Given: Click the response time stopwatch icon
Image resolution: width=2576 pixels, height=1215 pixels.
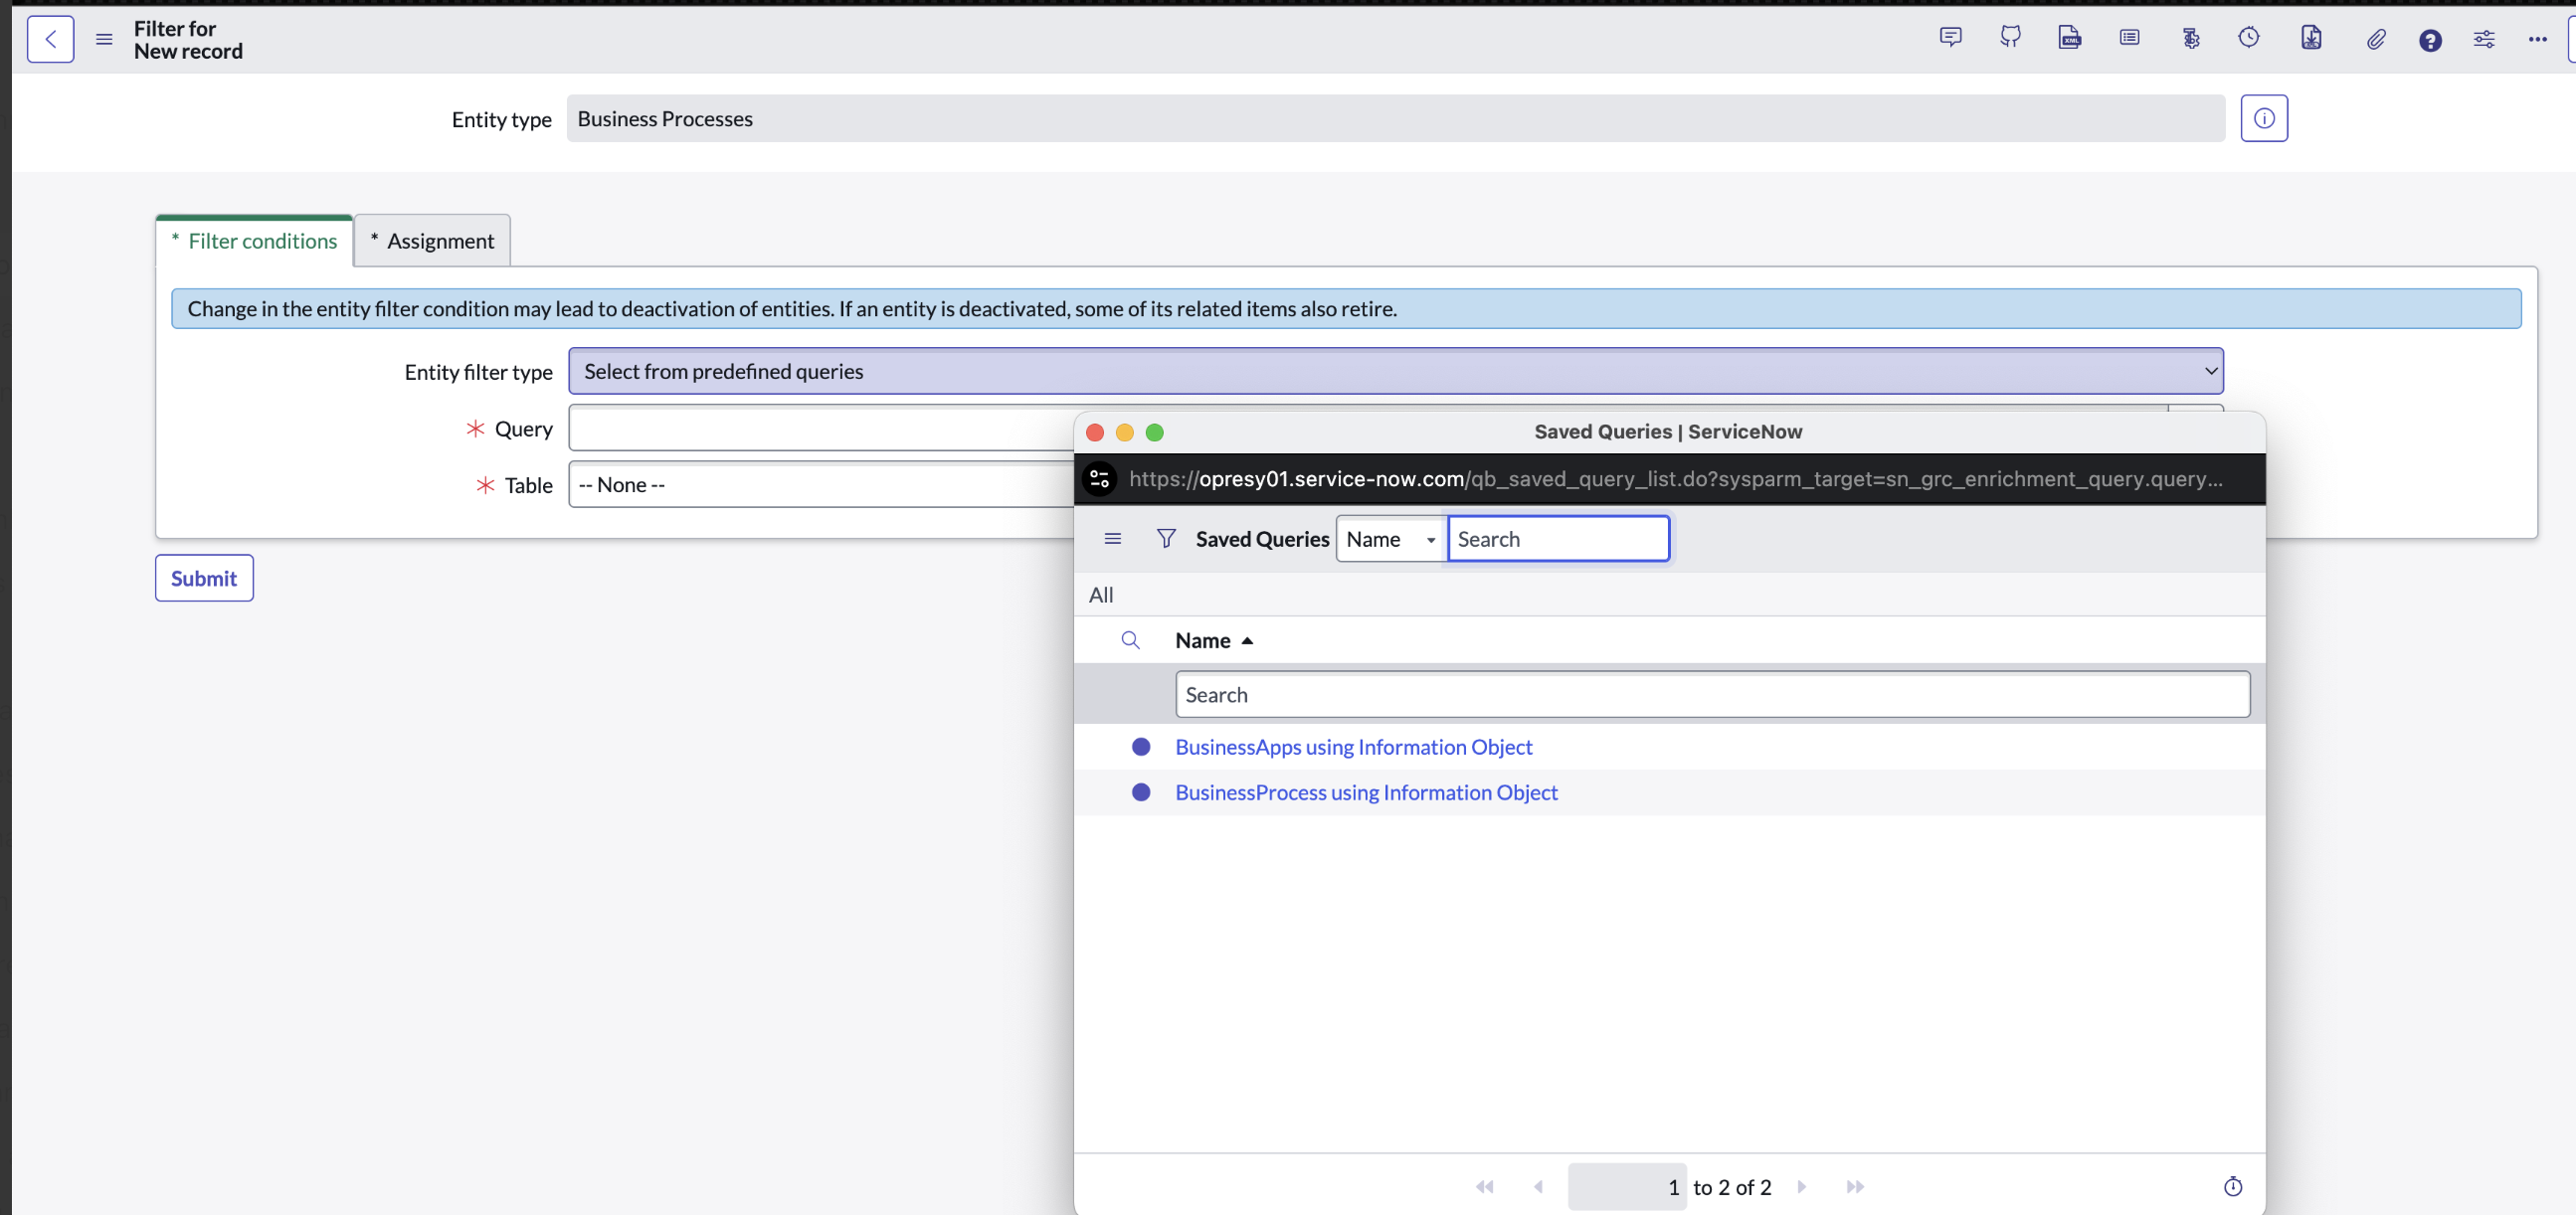Looking at the screenshot, I should 2233,1187.
